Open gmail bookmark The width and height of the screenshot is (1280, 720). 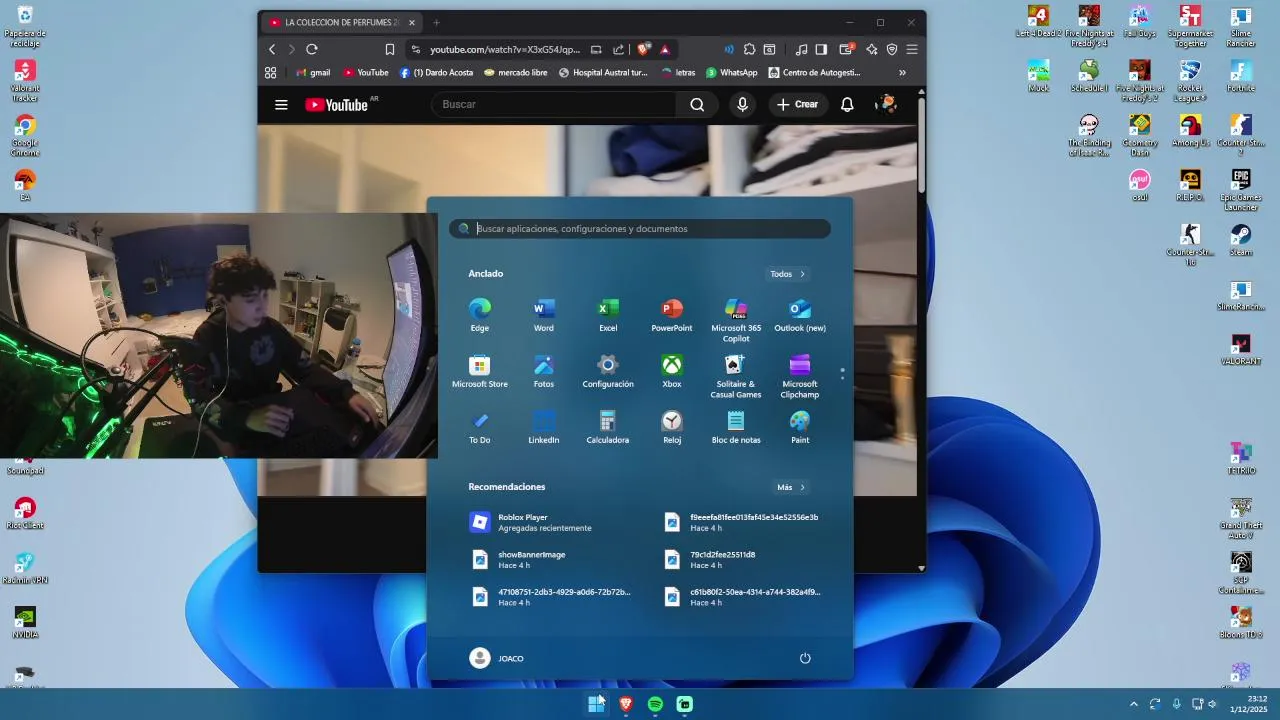313,73
